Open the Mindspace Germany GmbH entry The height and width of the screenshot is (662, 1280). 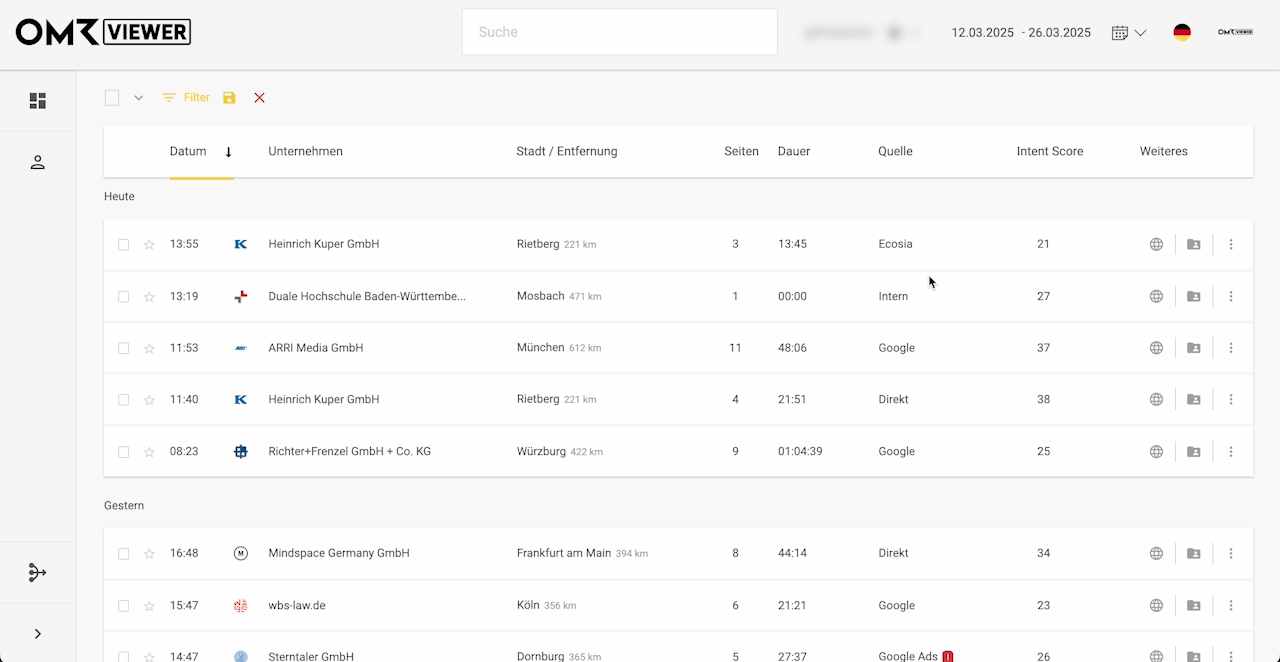tap(339, 553)
